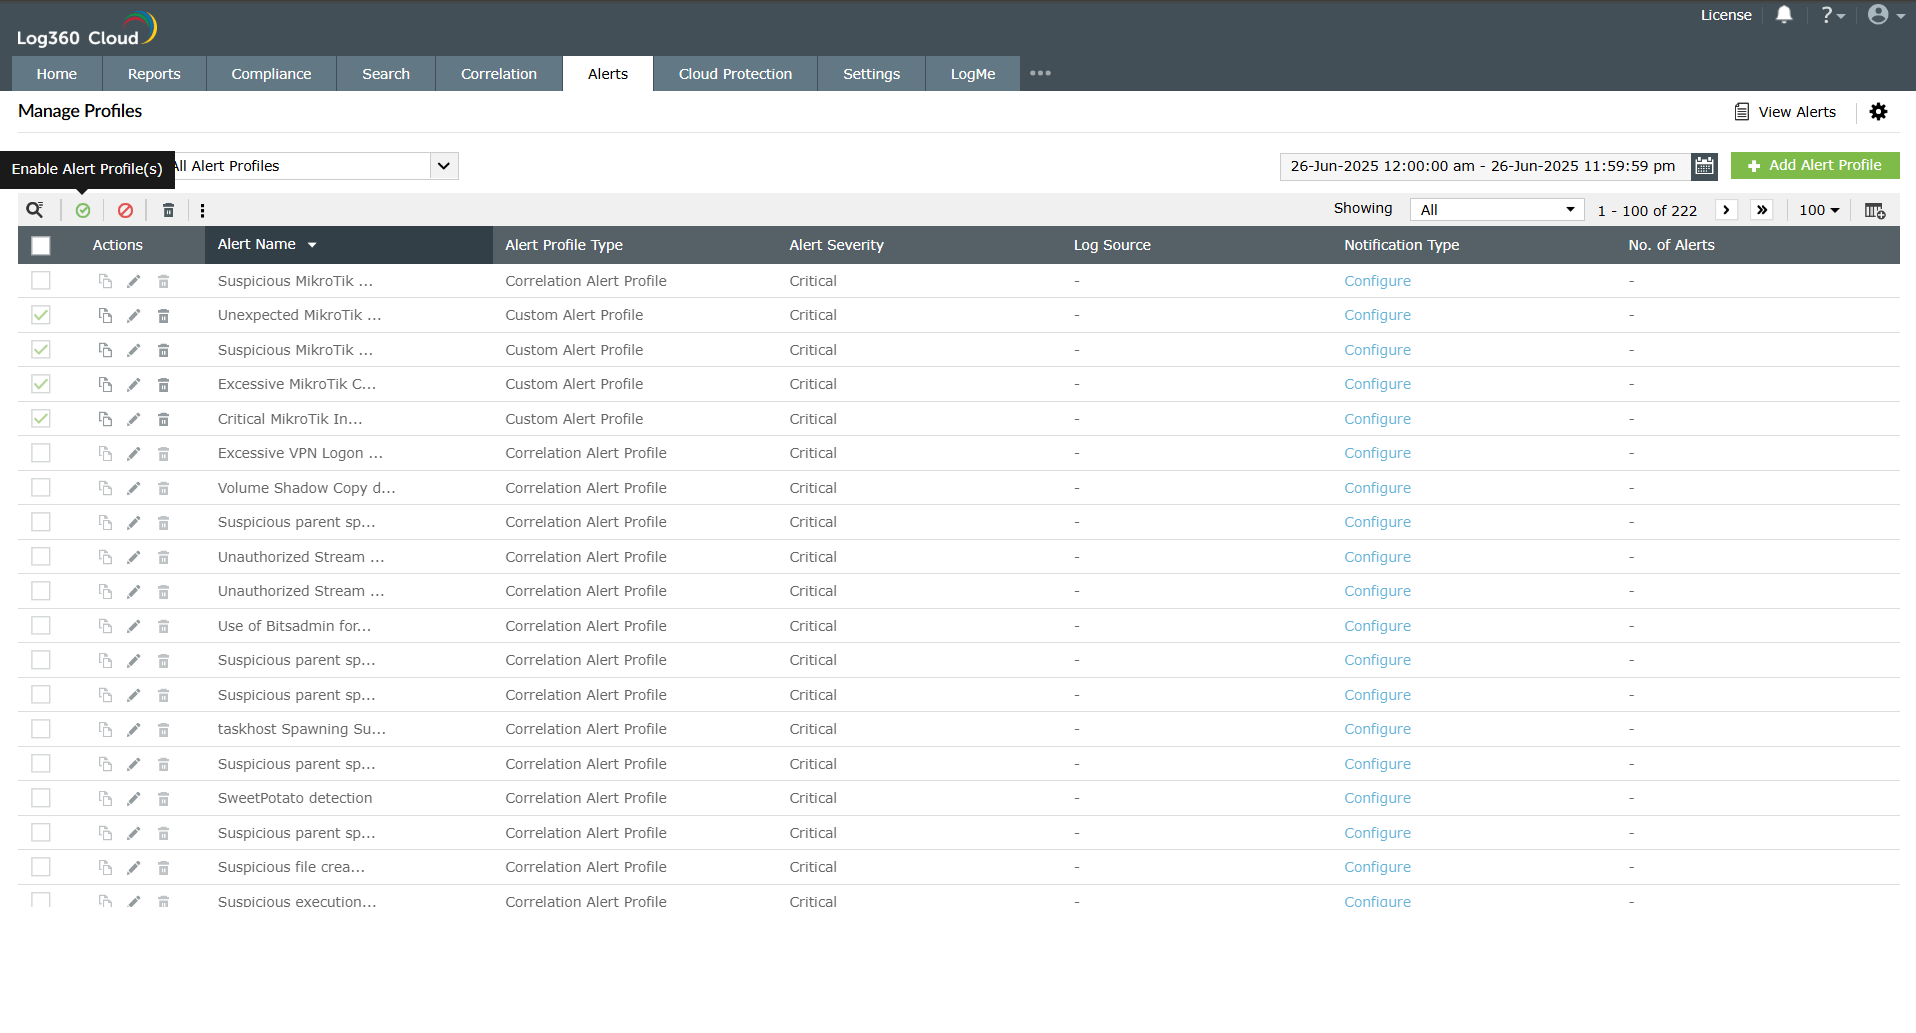Click Configure for SweetPotato detection
Viewport: 1916px width, 1033px height.
tap(1377, 798)
